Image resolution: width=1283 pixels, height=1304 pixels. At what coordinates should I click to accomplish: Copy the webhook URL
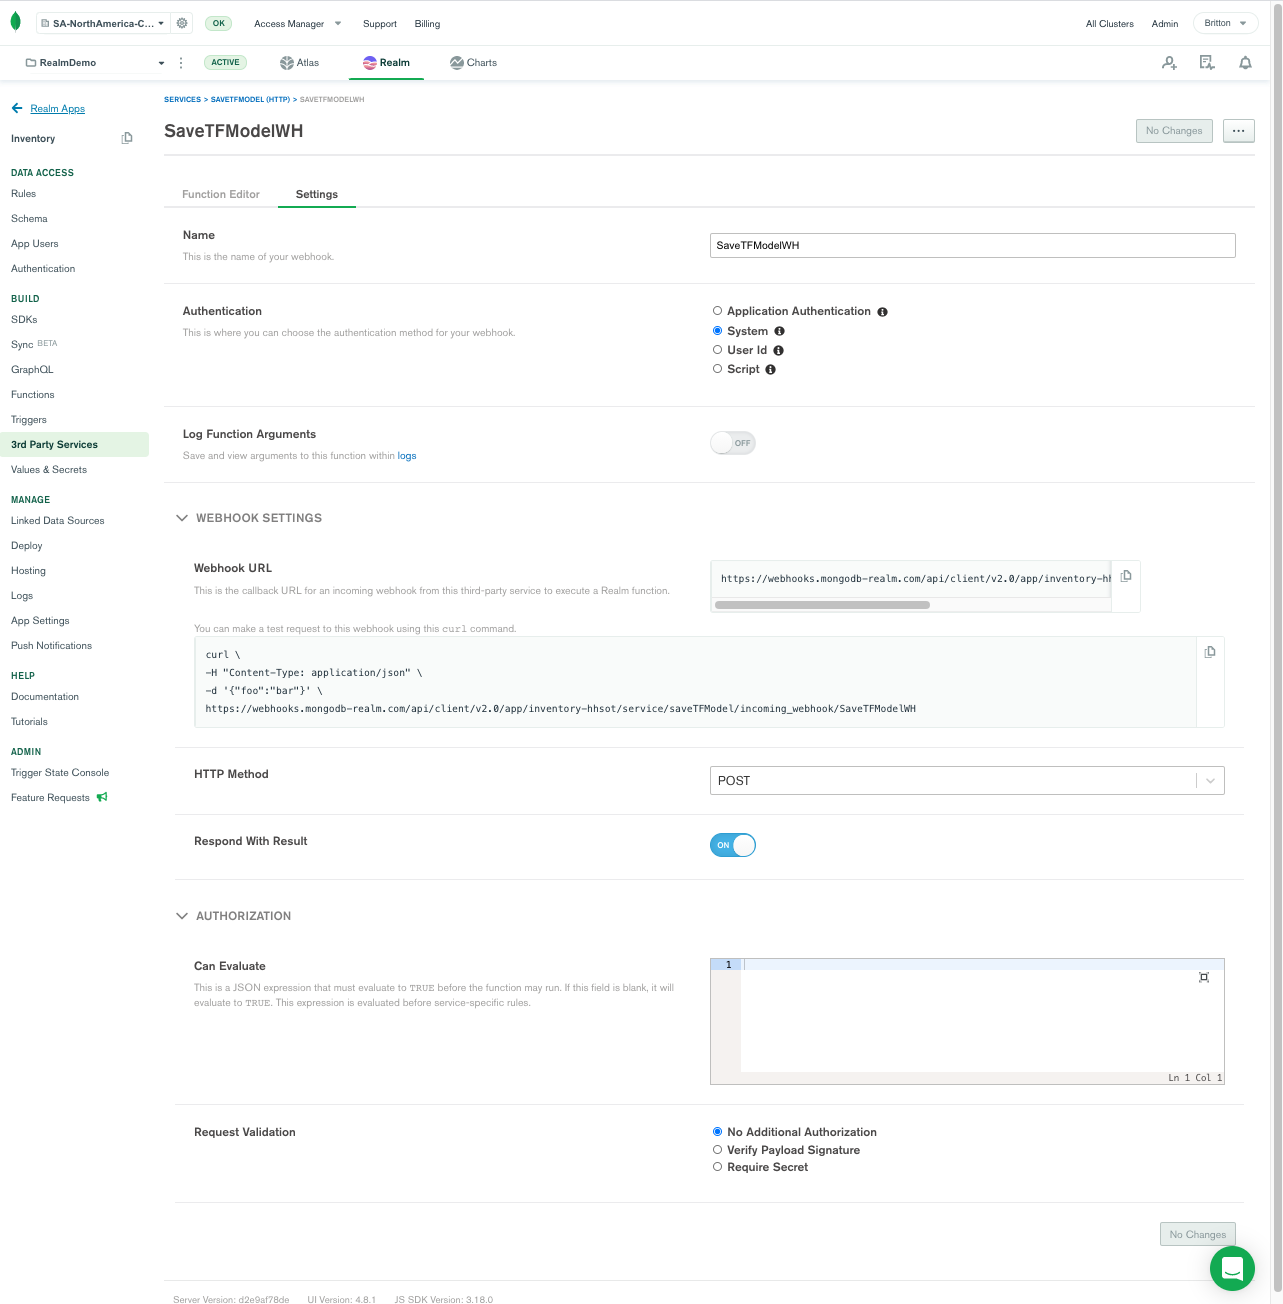point(1126,576)
